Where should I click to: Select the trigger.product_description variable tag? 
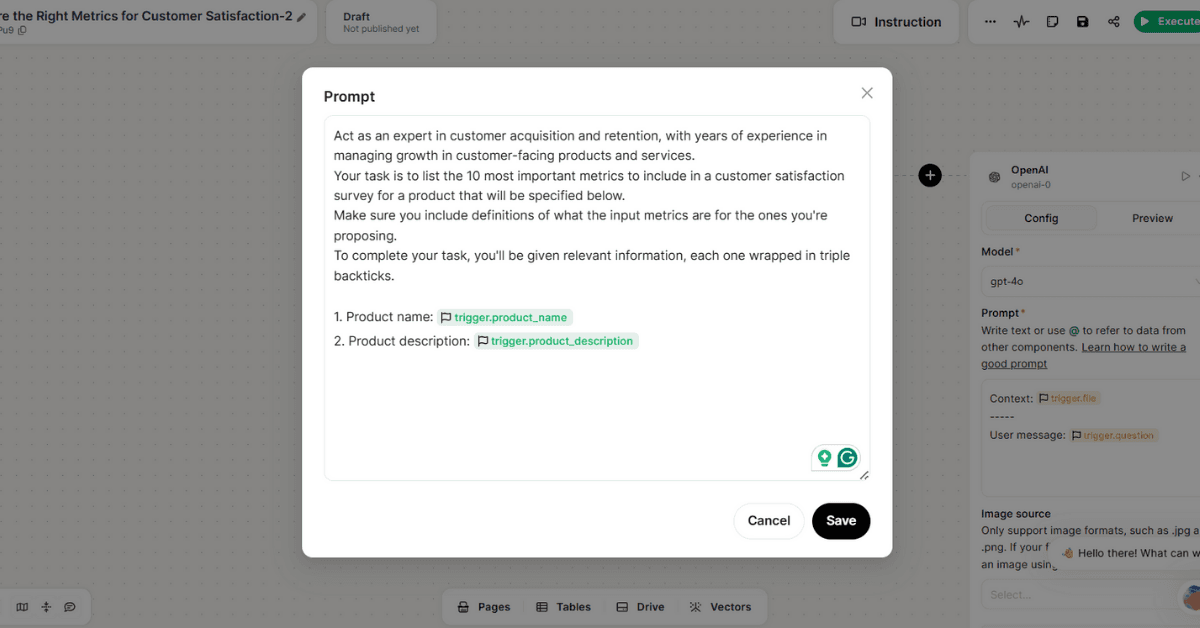click(556, 341)
